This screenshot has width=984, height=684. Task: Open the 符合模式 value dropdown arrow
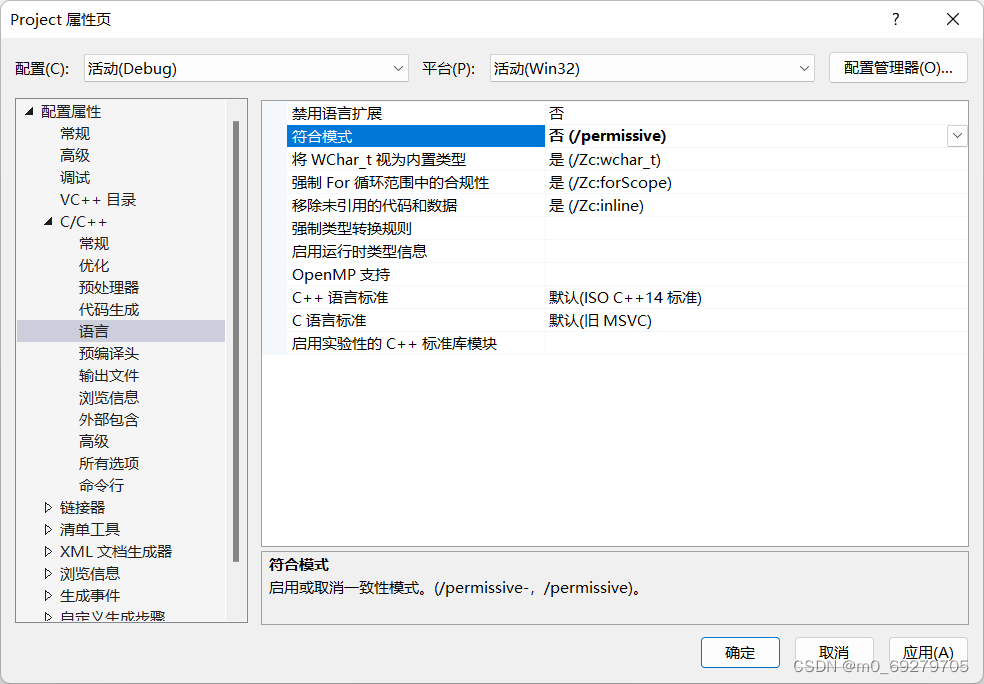click(x=957, y=135)
